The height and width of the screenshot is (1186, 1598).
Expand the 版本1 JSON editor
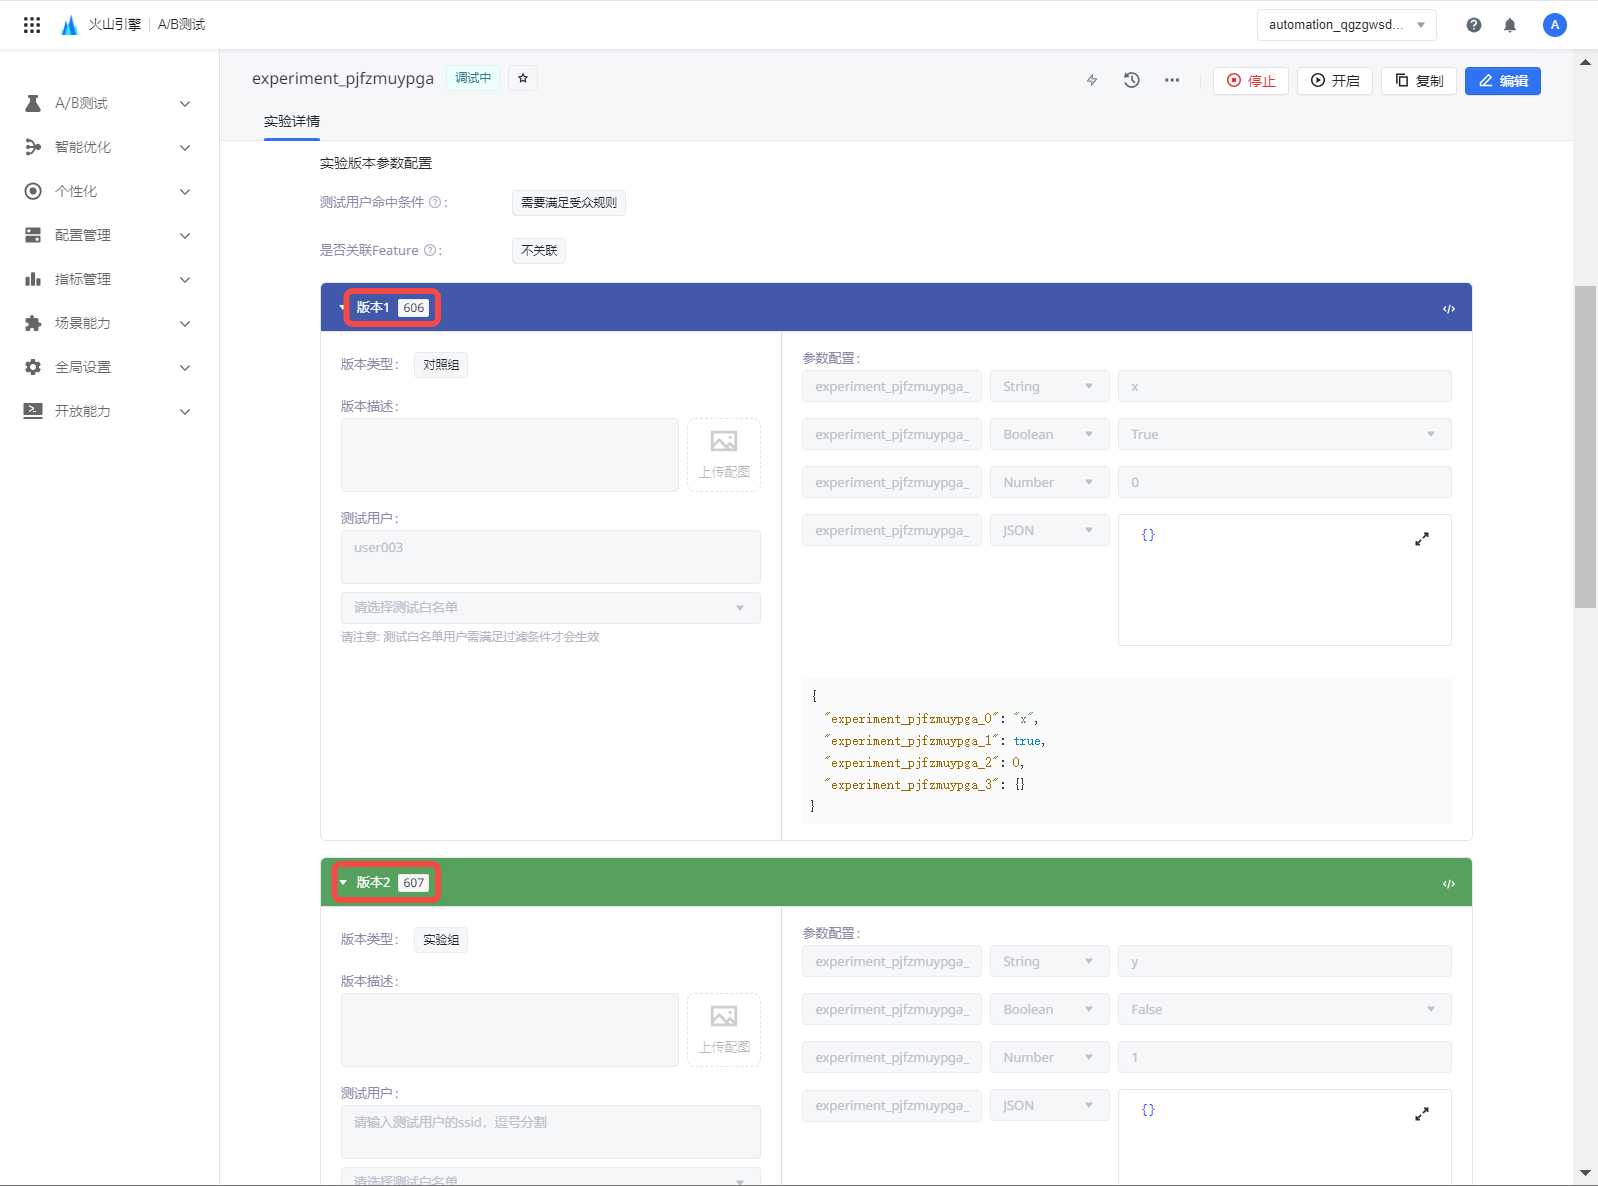click(x=1422, y=539)
